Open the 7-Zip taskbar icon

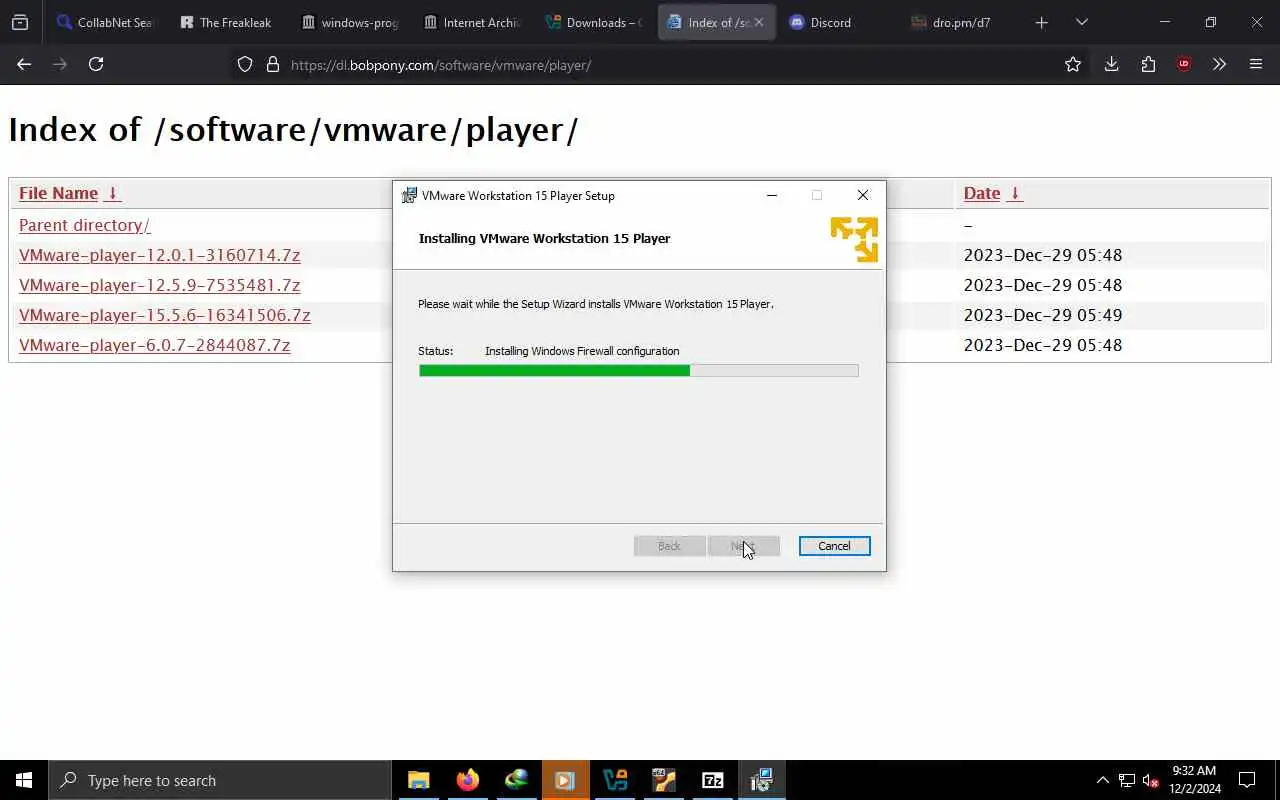pyautogui.click(x=713, y=780)
